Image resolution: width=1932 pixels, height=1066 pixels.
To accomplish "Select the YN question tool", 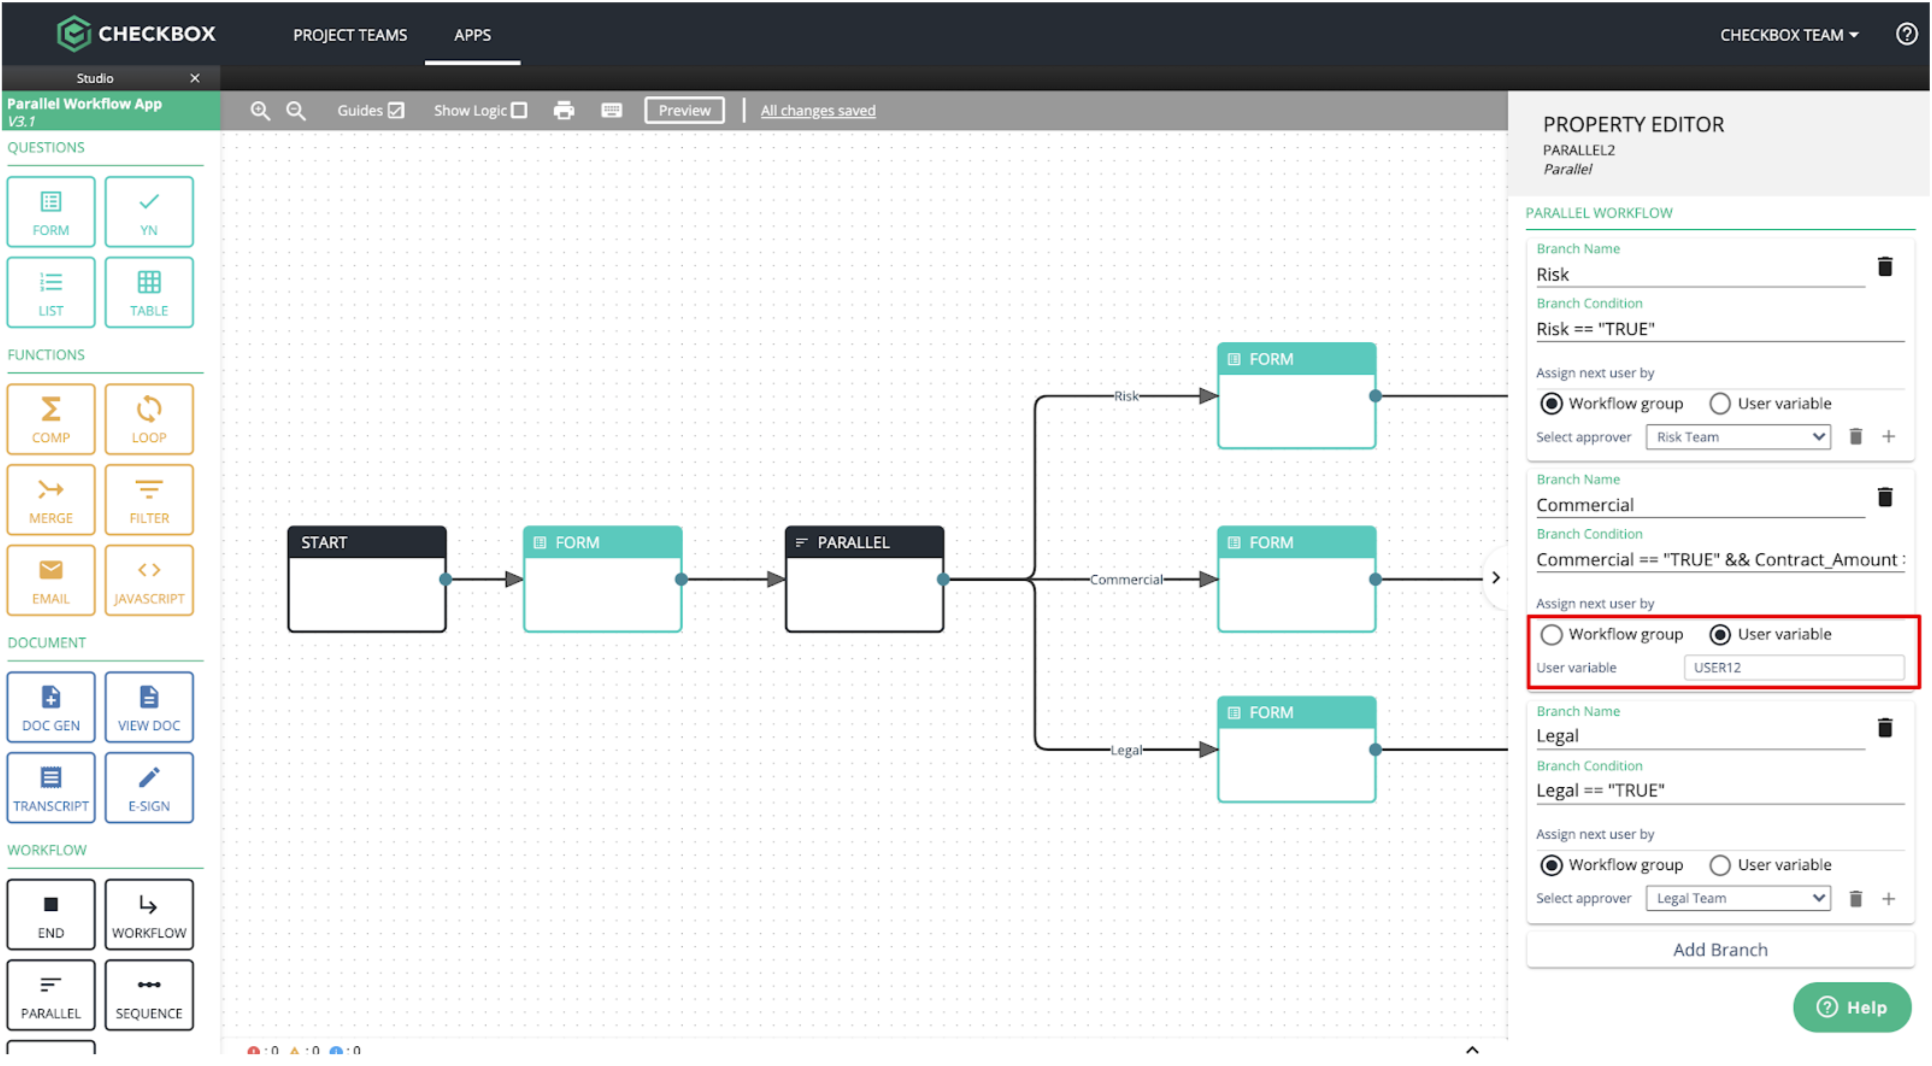I will 149,212.
